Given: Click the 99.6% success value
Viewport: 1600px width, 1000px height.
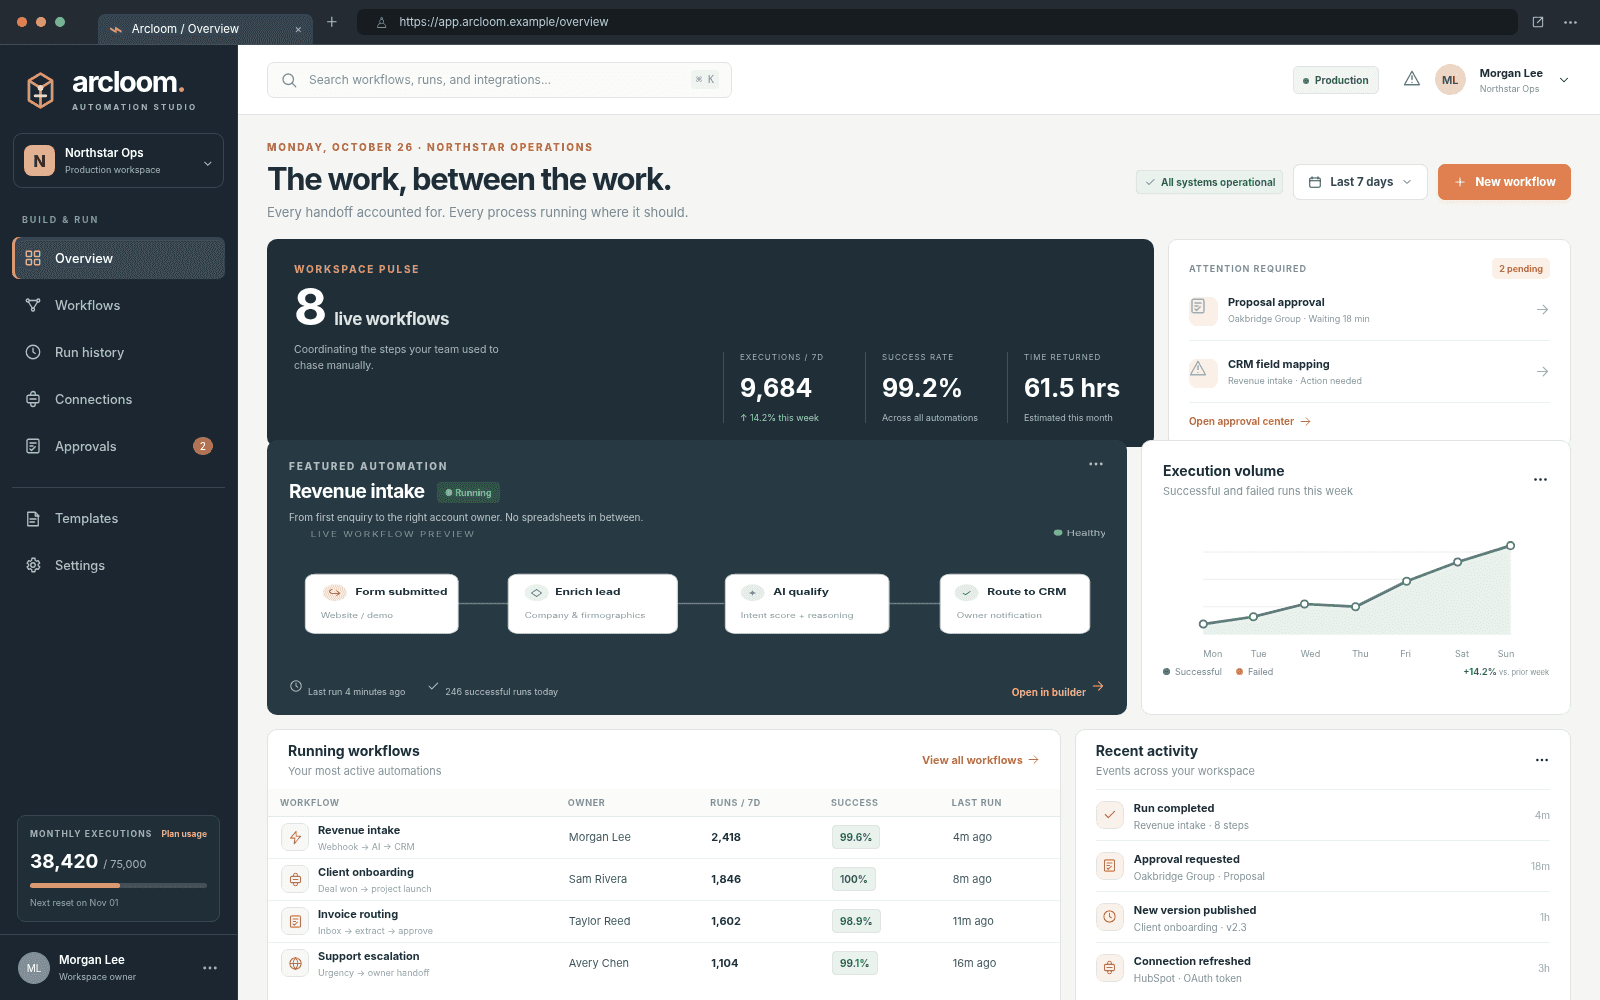Looking at the screenshot, I should pos(856,837).
